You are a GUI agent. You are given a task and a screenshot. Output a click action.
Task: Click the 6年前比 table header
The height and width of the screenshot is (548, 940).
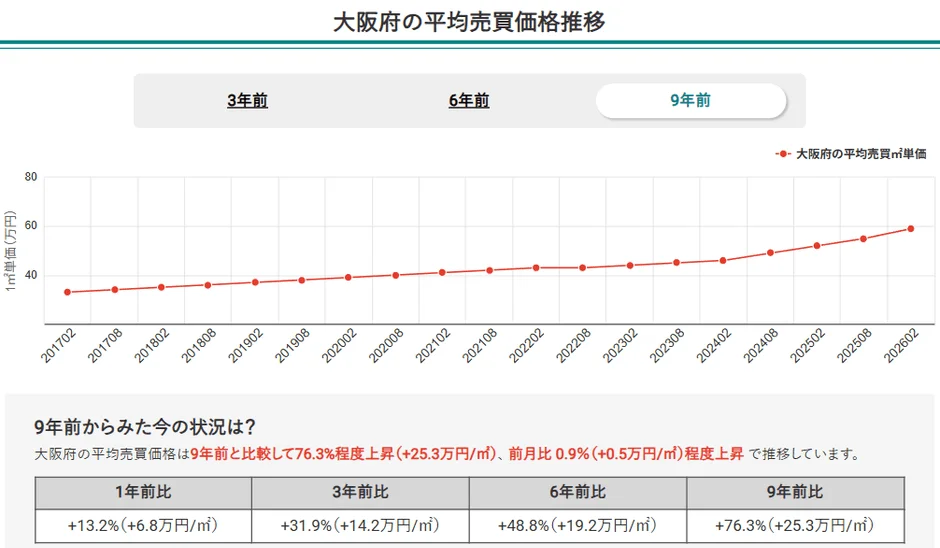(577, 492)
